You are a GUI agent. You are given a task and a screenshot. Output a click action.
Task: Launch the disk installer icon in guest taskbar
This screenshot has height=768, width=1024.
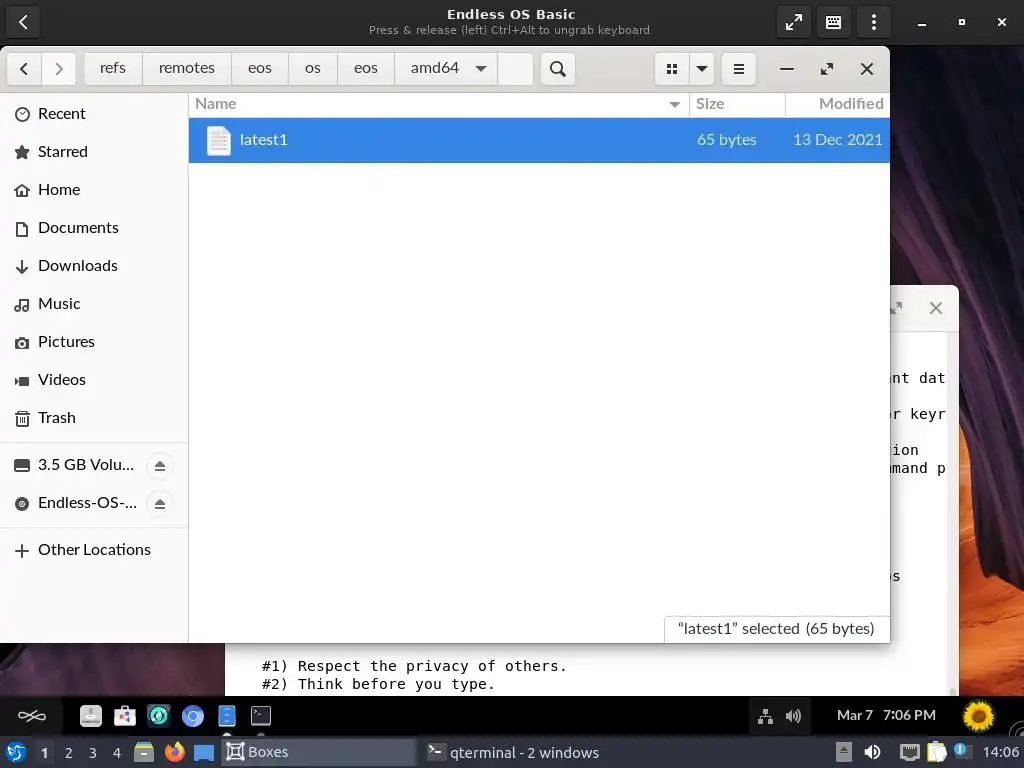(x=91, y=716)
